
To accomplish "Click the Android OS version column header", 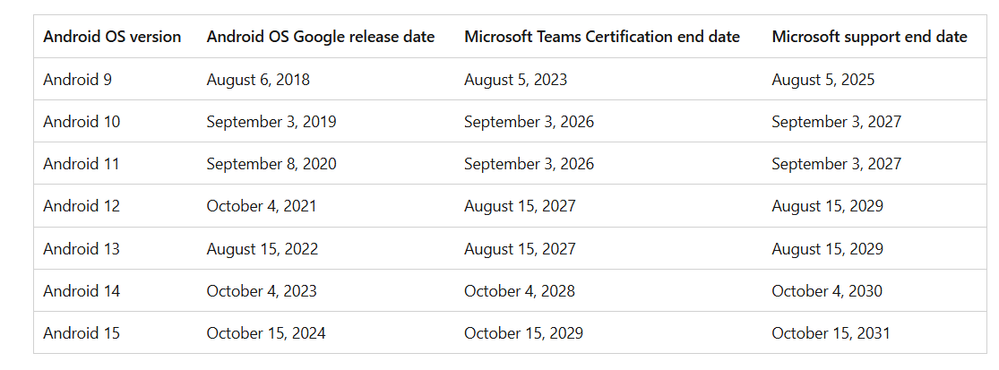I will (x=112, y=37).
